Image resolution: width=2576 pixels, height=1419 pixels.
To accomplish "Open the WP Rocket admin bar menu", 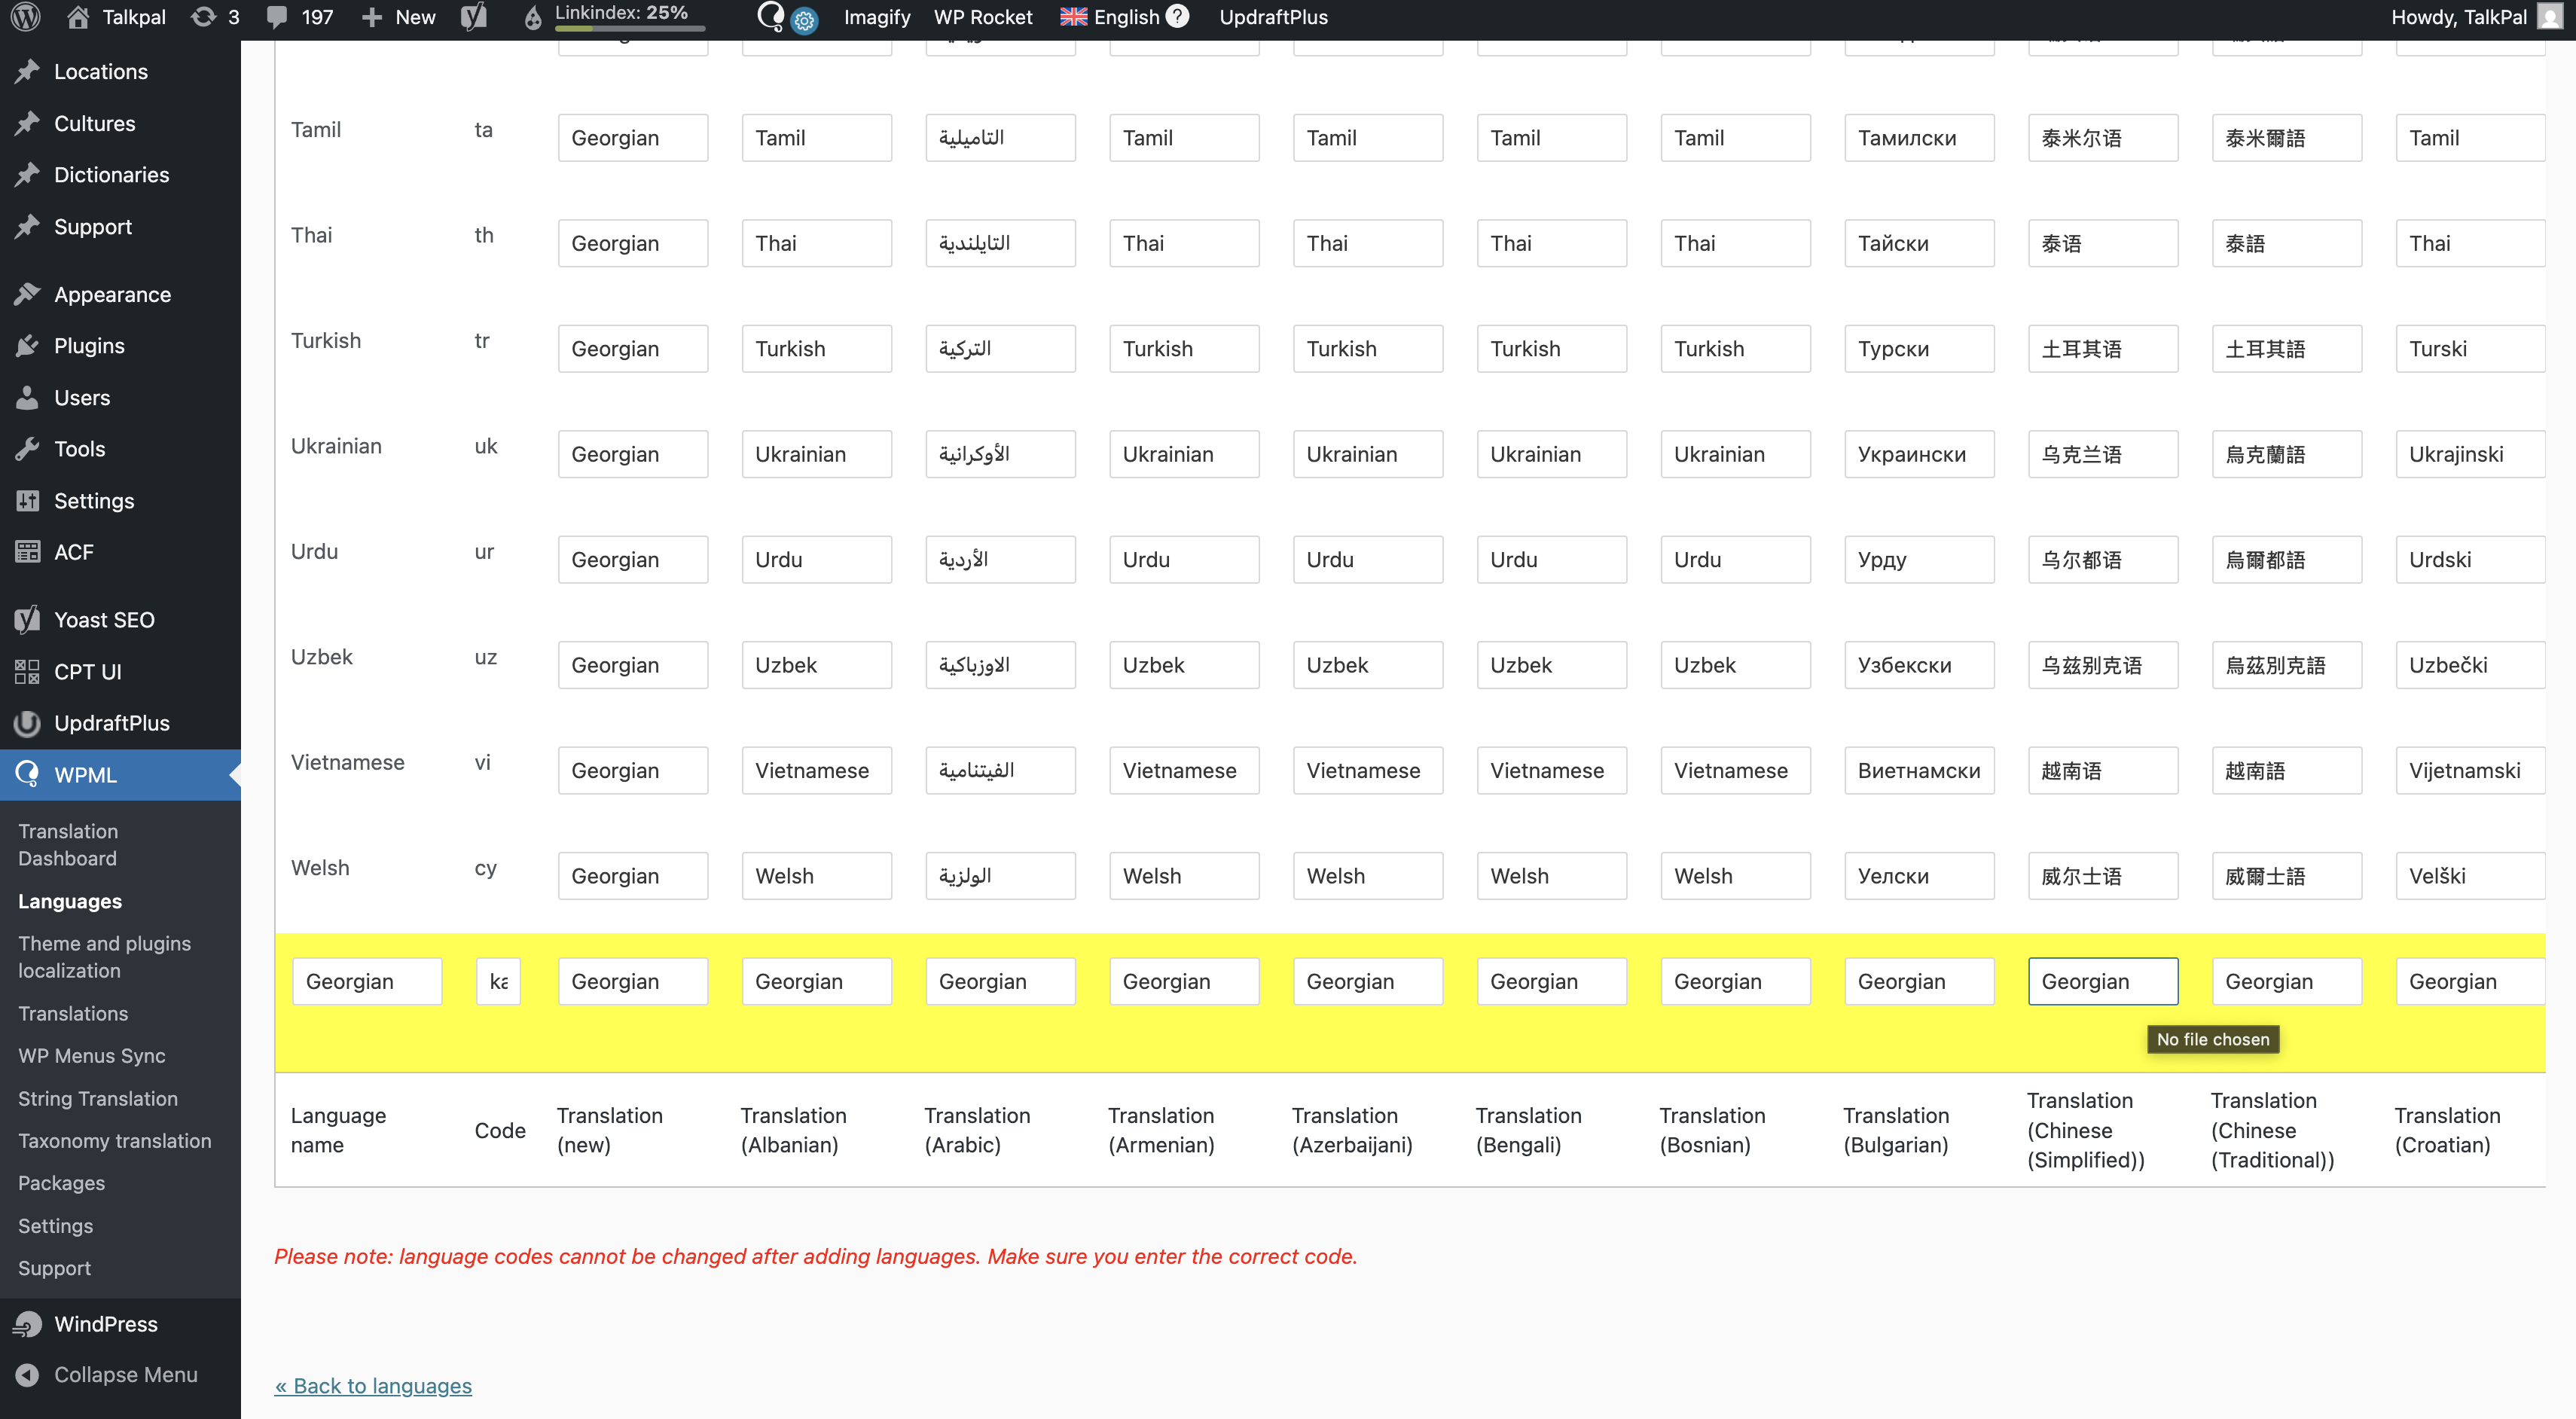I will pos(983,17).
